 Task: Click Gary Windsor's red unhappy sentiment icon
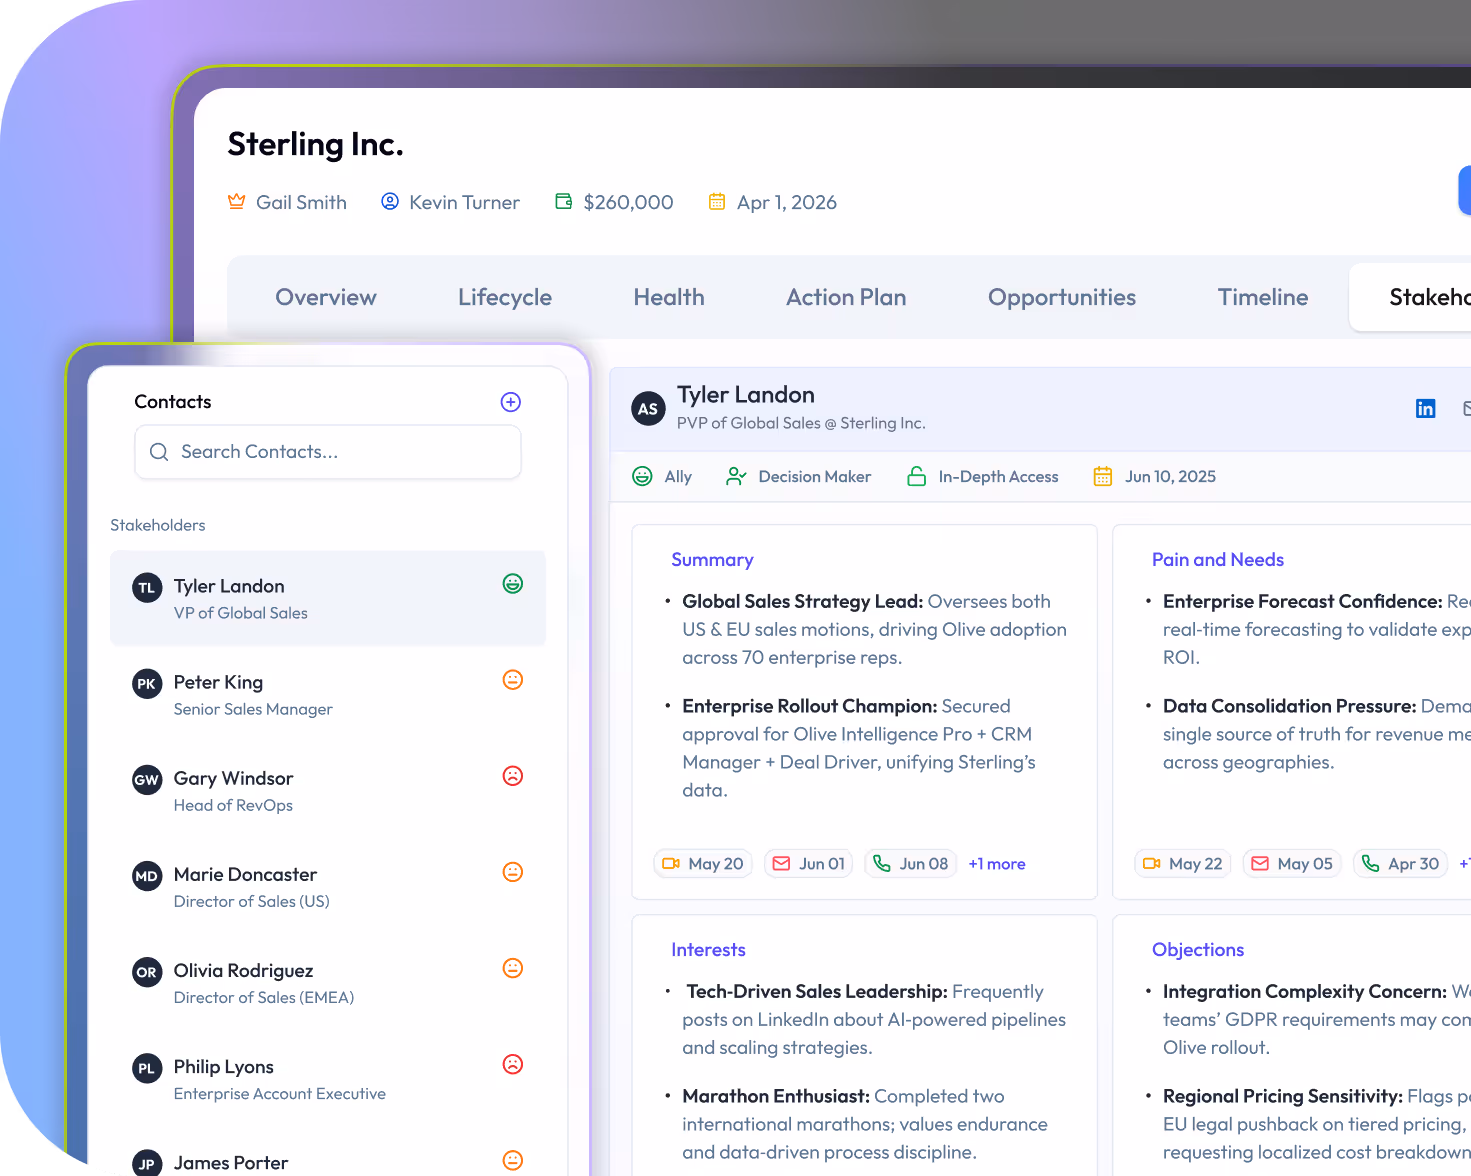tap(513, 776)
